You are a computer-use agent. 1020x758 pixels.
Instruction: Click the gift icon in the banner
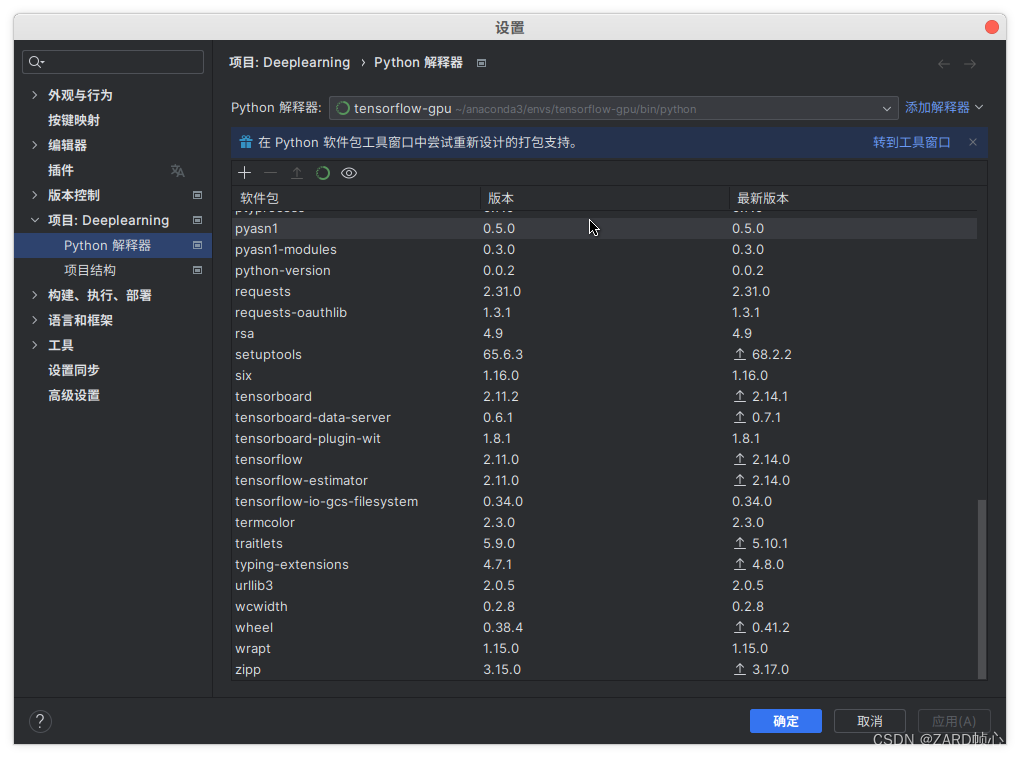click(x=245, y=142)
